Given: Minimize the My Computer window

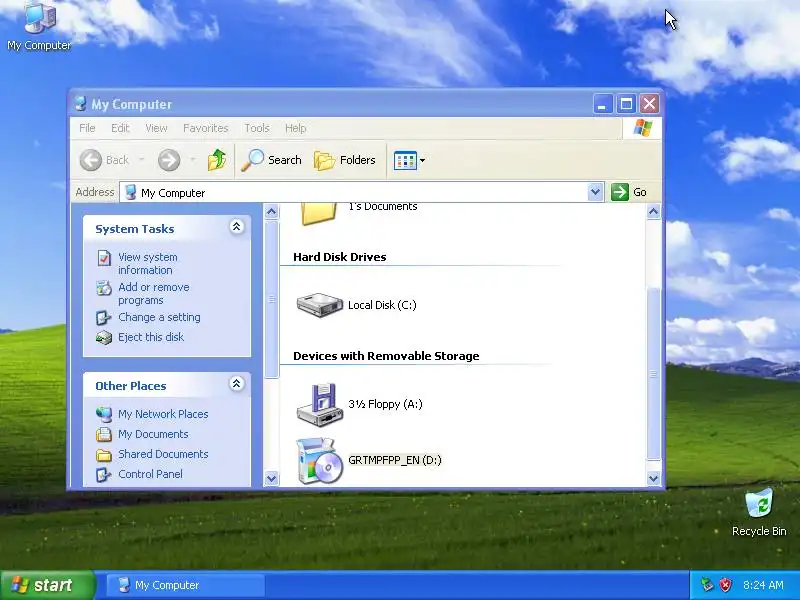Looking at the screenshot, I should [603, 104].
